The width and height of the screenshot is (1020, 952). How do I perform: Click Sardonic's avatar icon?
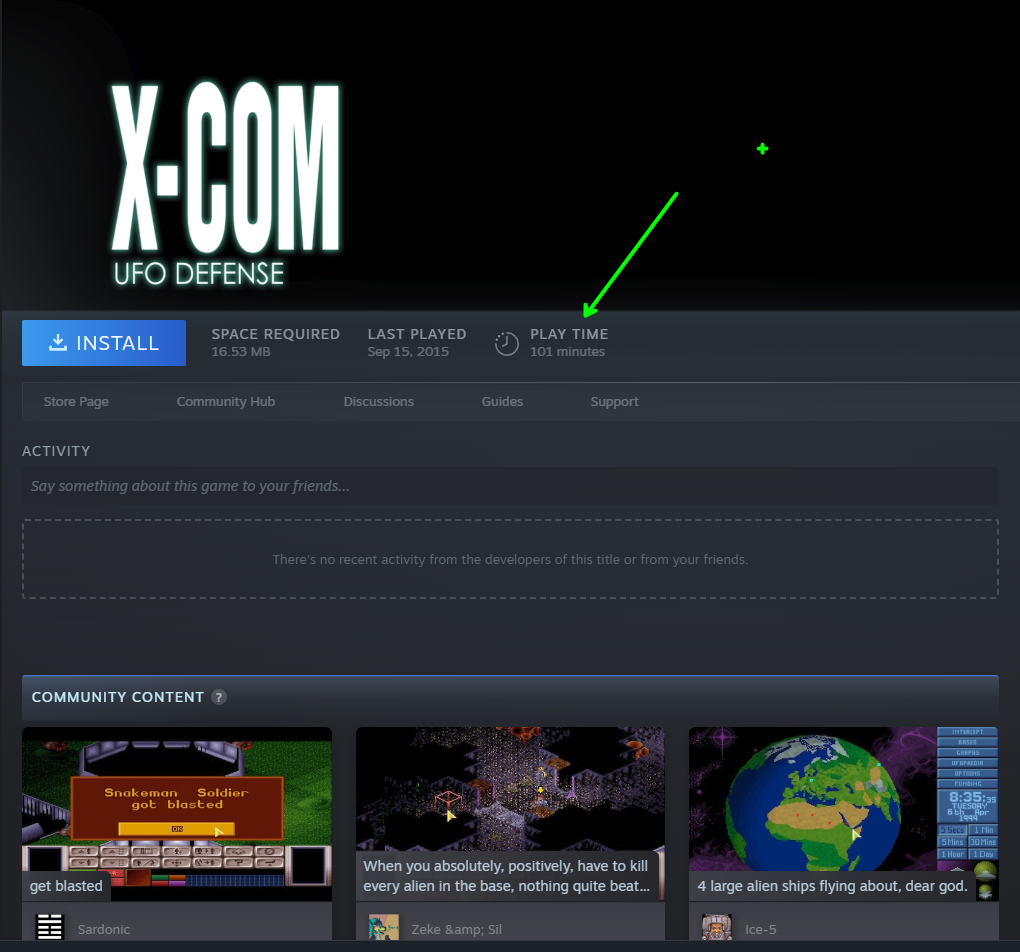[x=50, y=927]
